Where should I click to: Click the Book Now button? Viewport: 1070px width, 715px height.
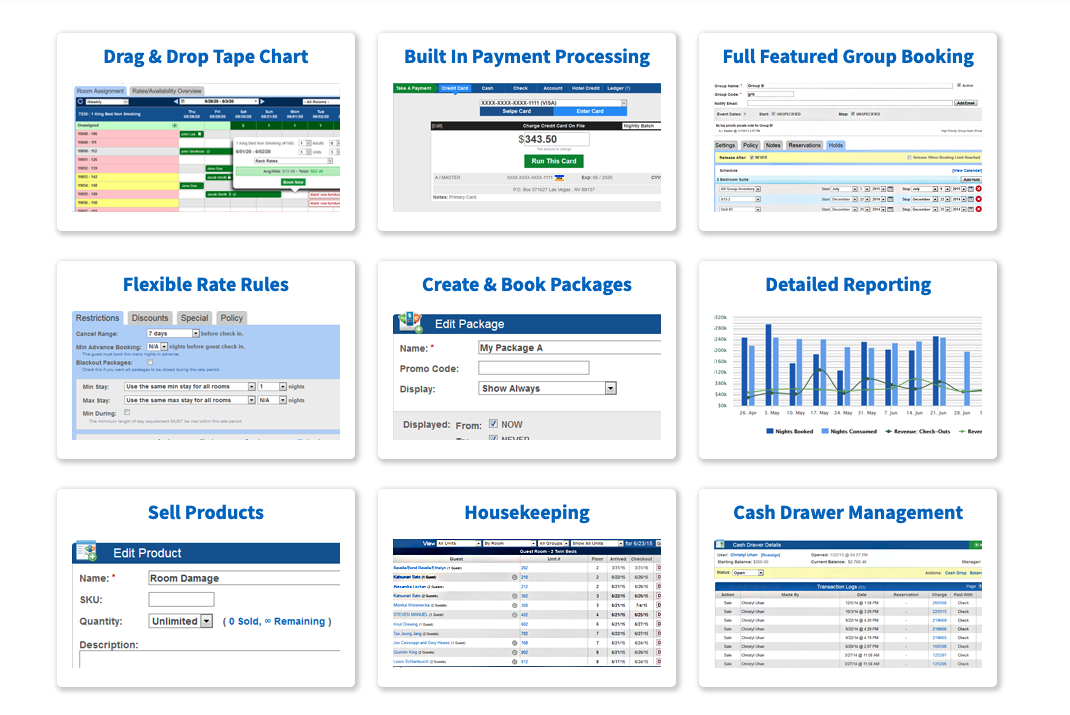[293, 182]
